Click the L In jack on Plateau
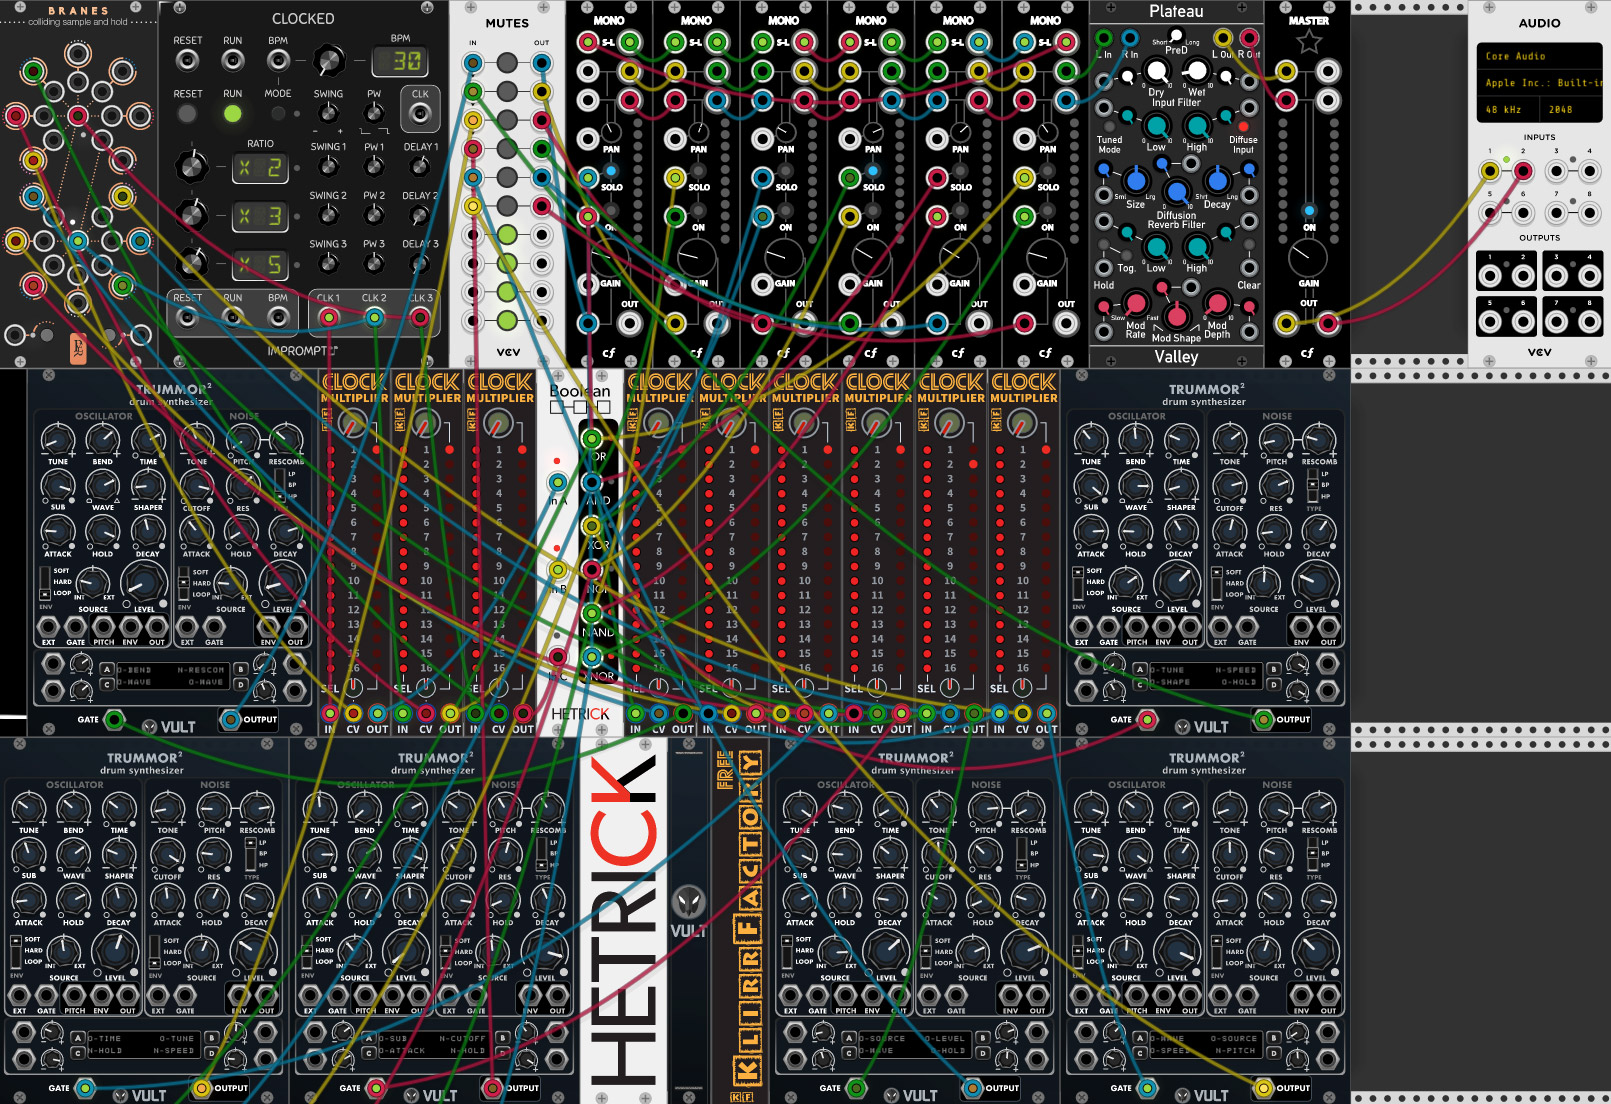 [x=1103, y=39]
